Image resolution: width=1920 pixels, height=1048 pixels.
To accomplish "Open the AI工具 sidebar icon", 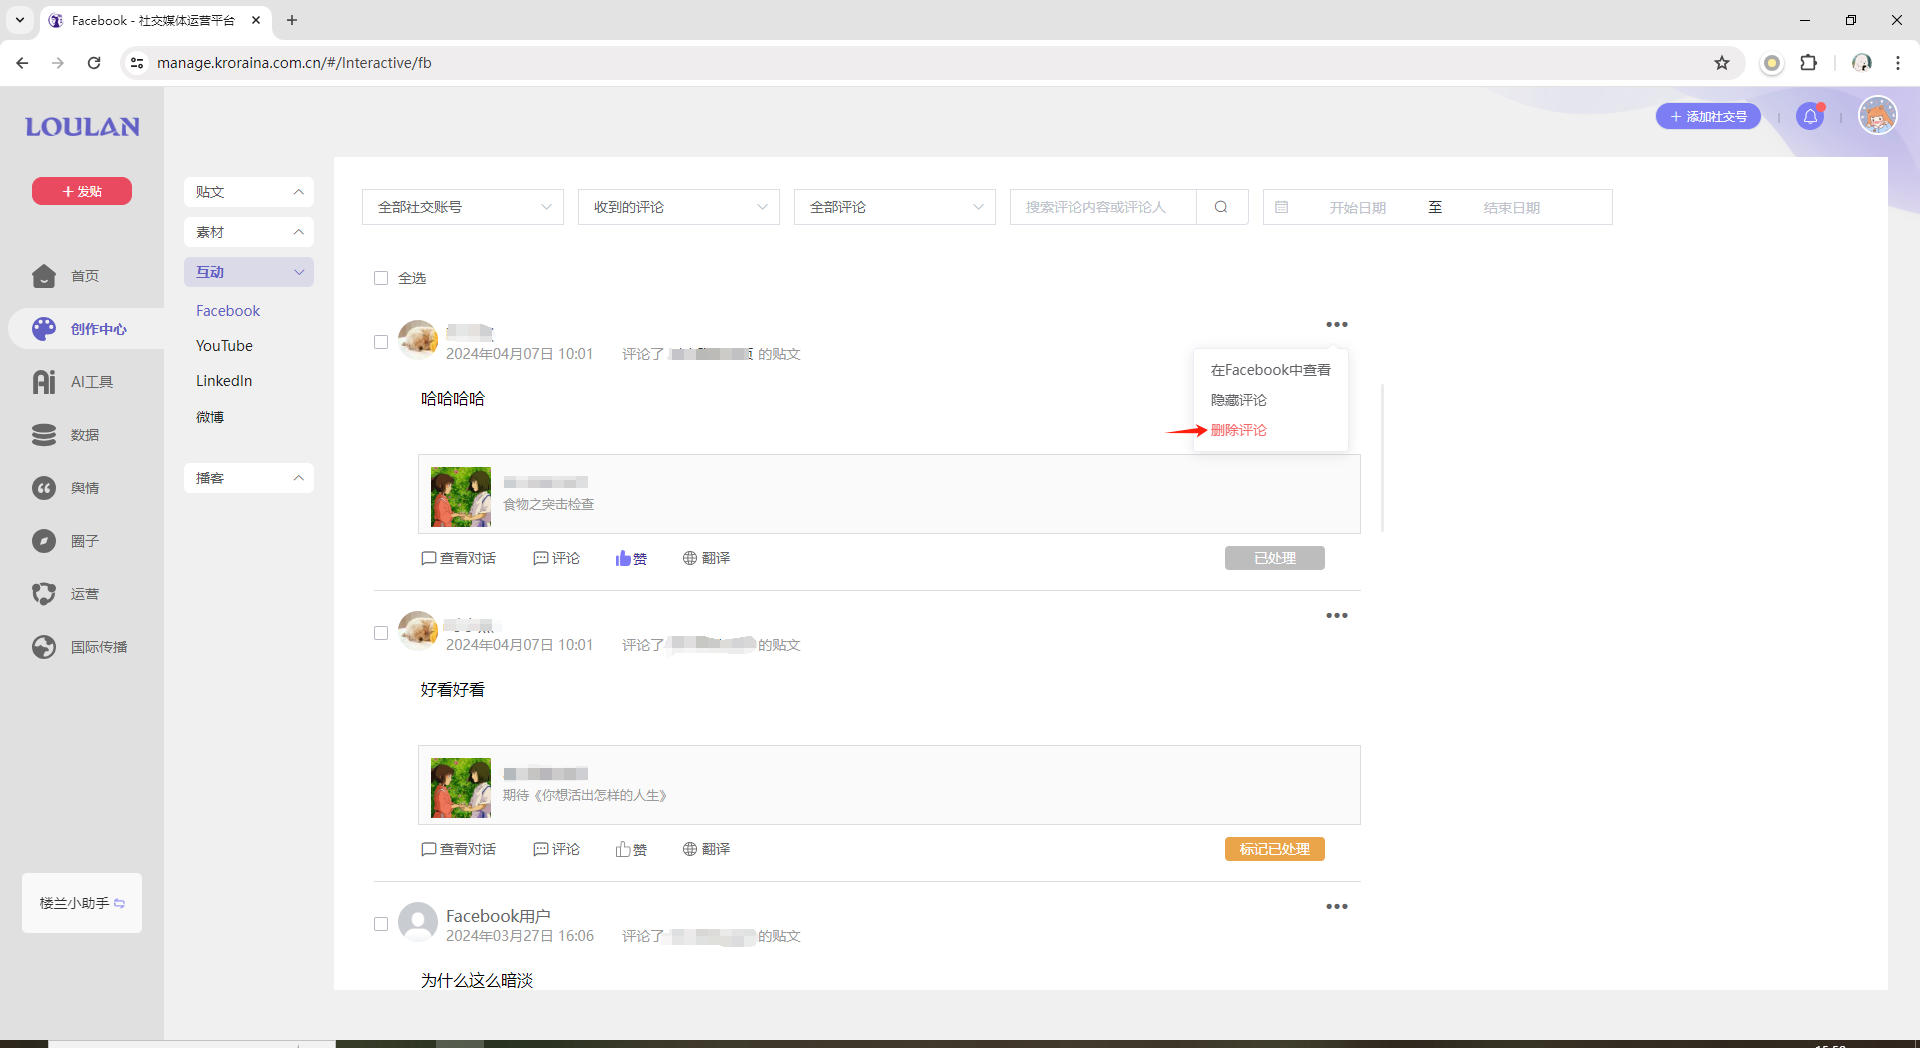I will point(44,382).
